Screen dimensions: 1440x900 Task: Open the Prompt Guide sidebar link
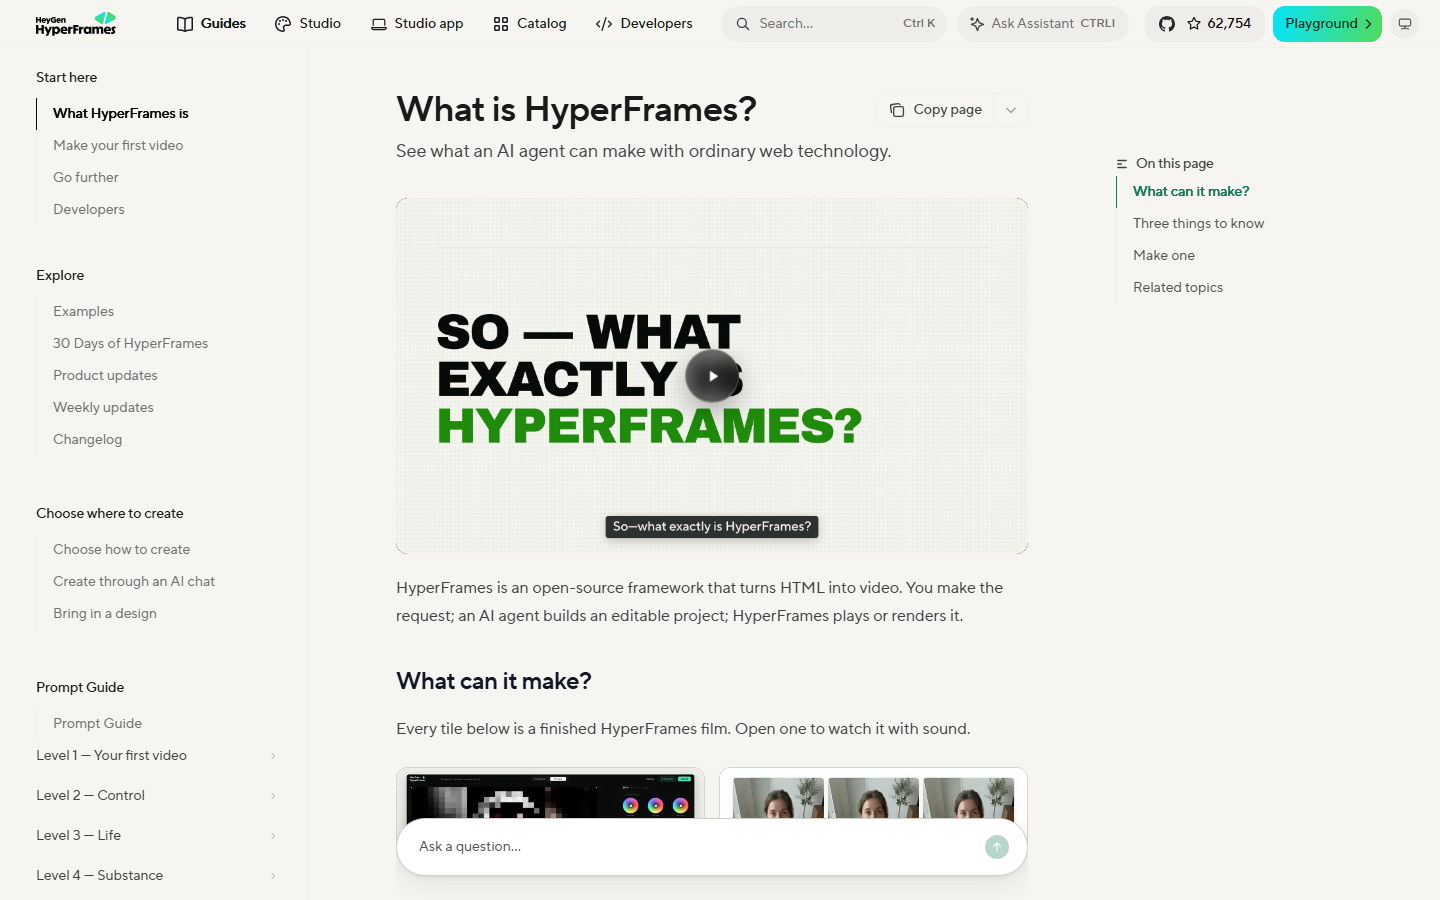coord(97,724)
